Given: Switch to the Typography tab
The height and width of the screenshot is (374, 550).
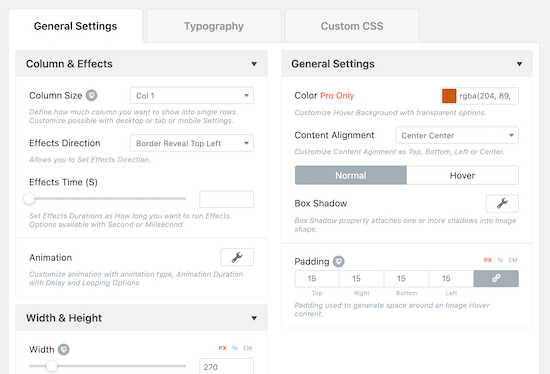Looking at the screenshot, I should [x=214, y=26].
